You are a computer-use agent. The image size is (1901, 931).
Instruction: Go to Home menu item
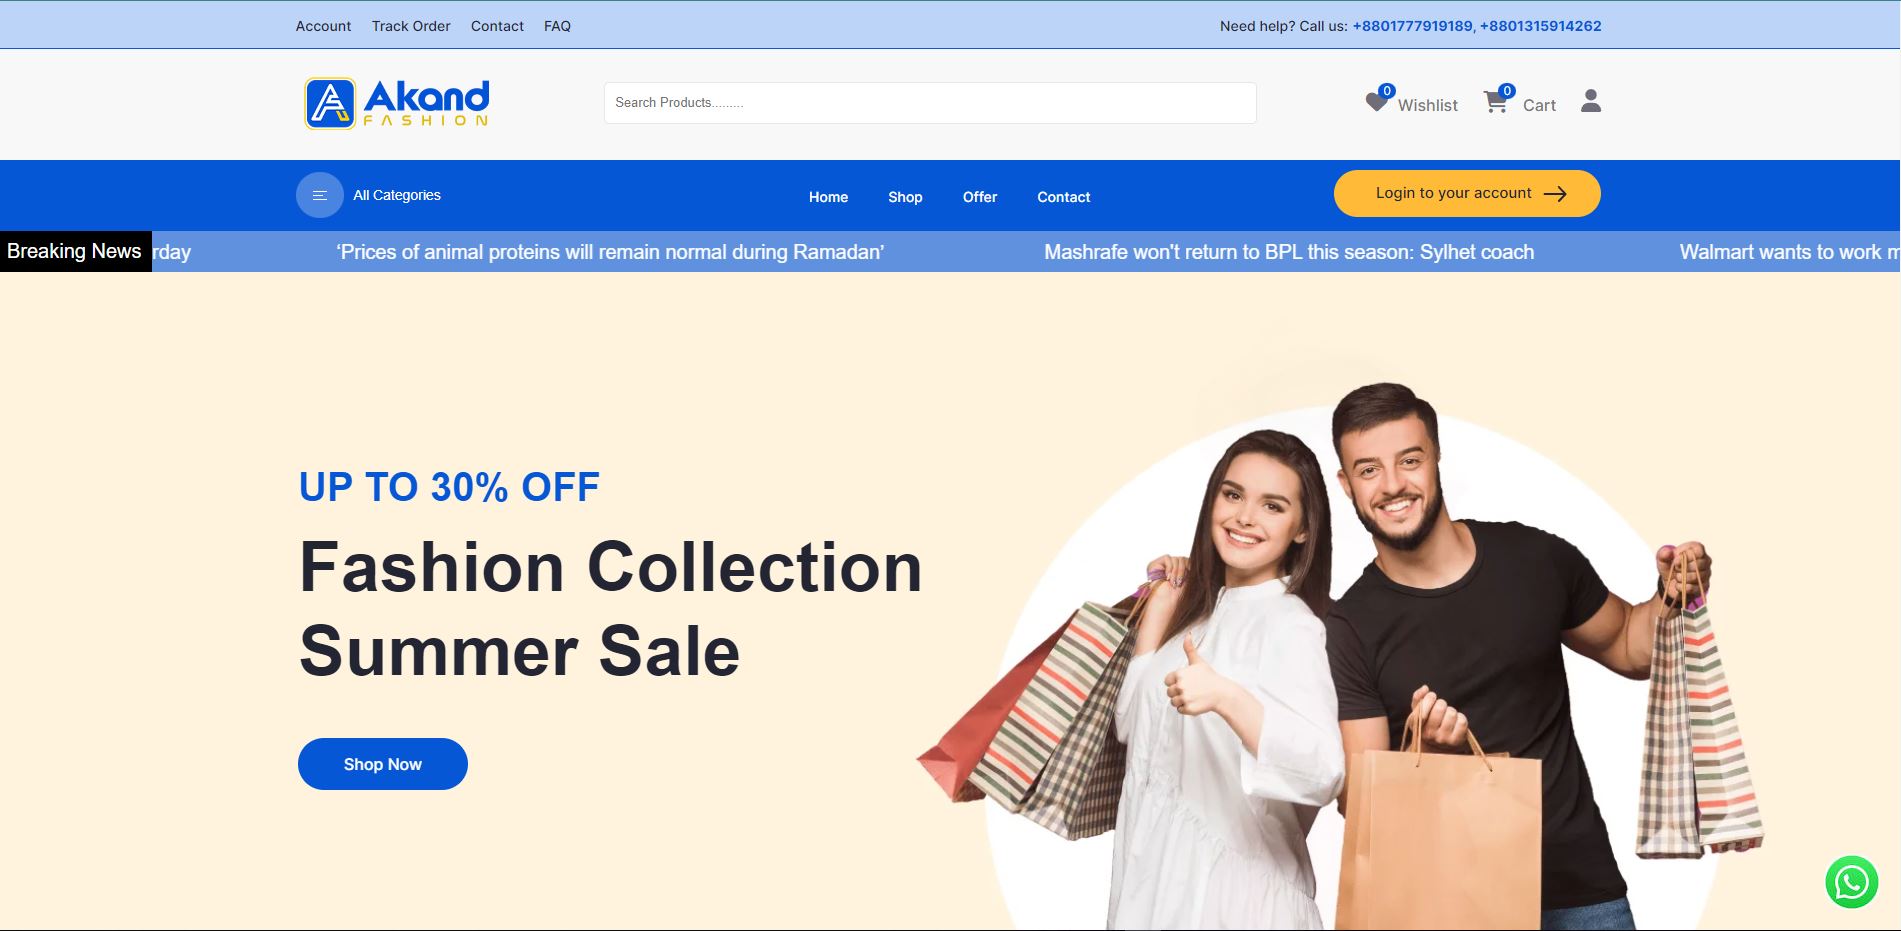coord(828,197)
